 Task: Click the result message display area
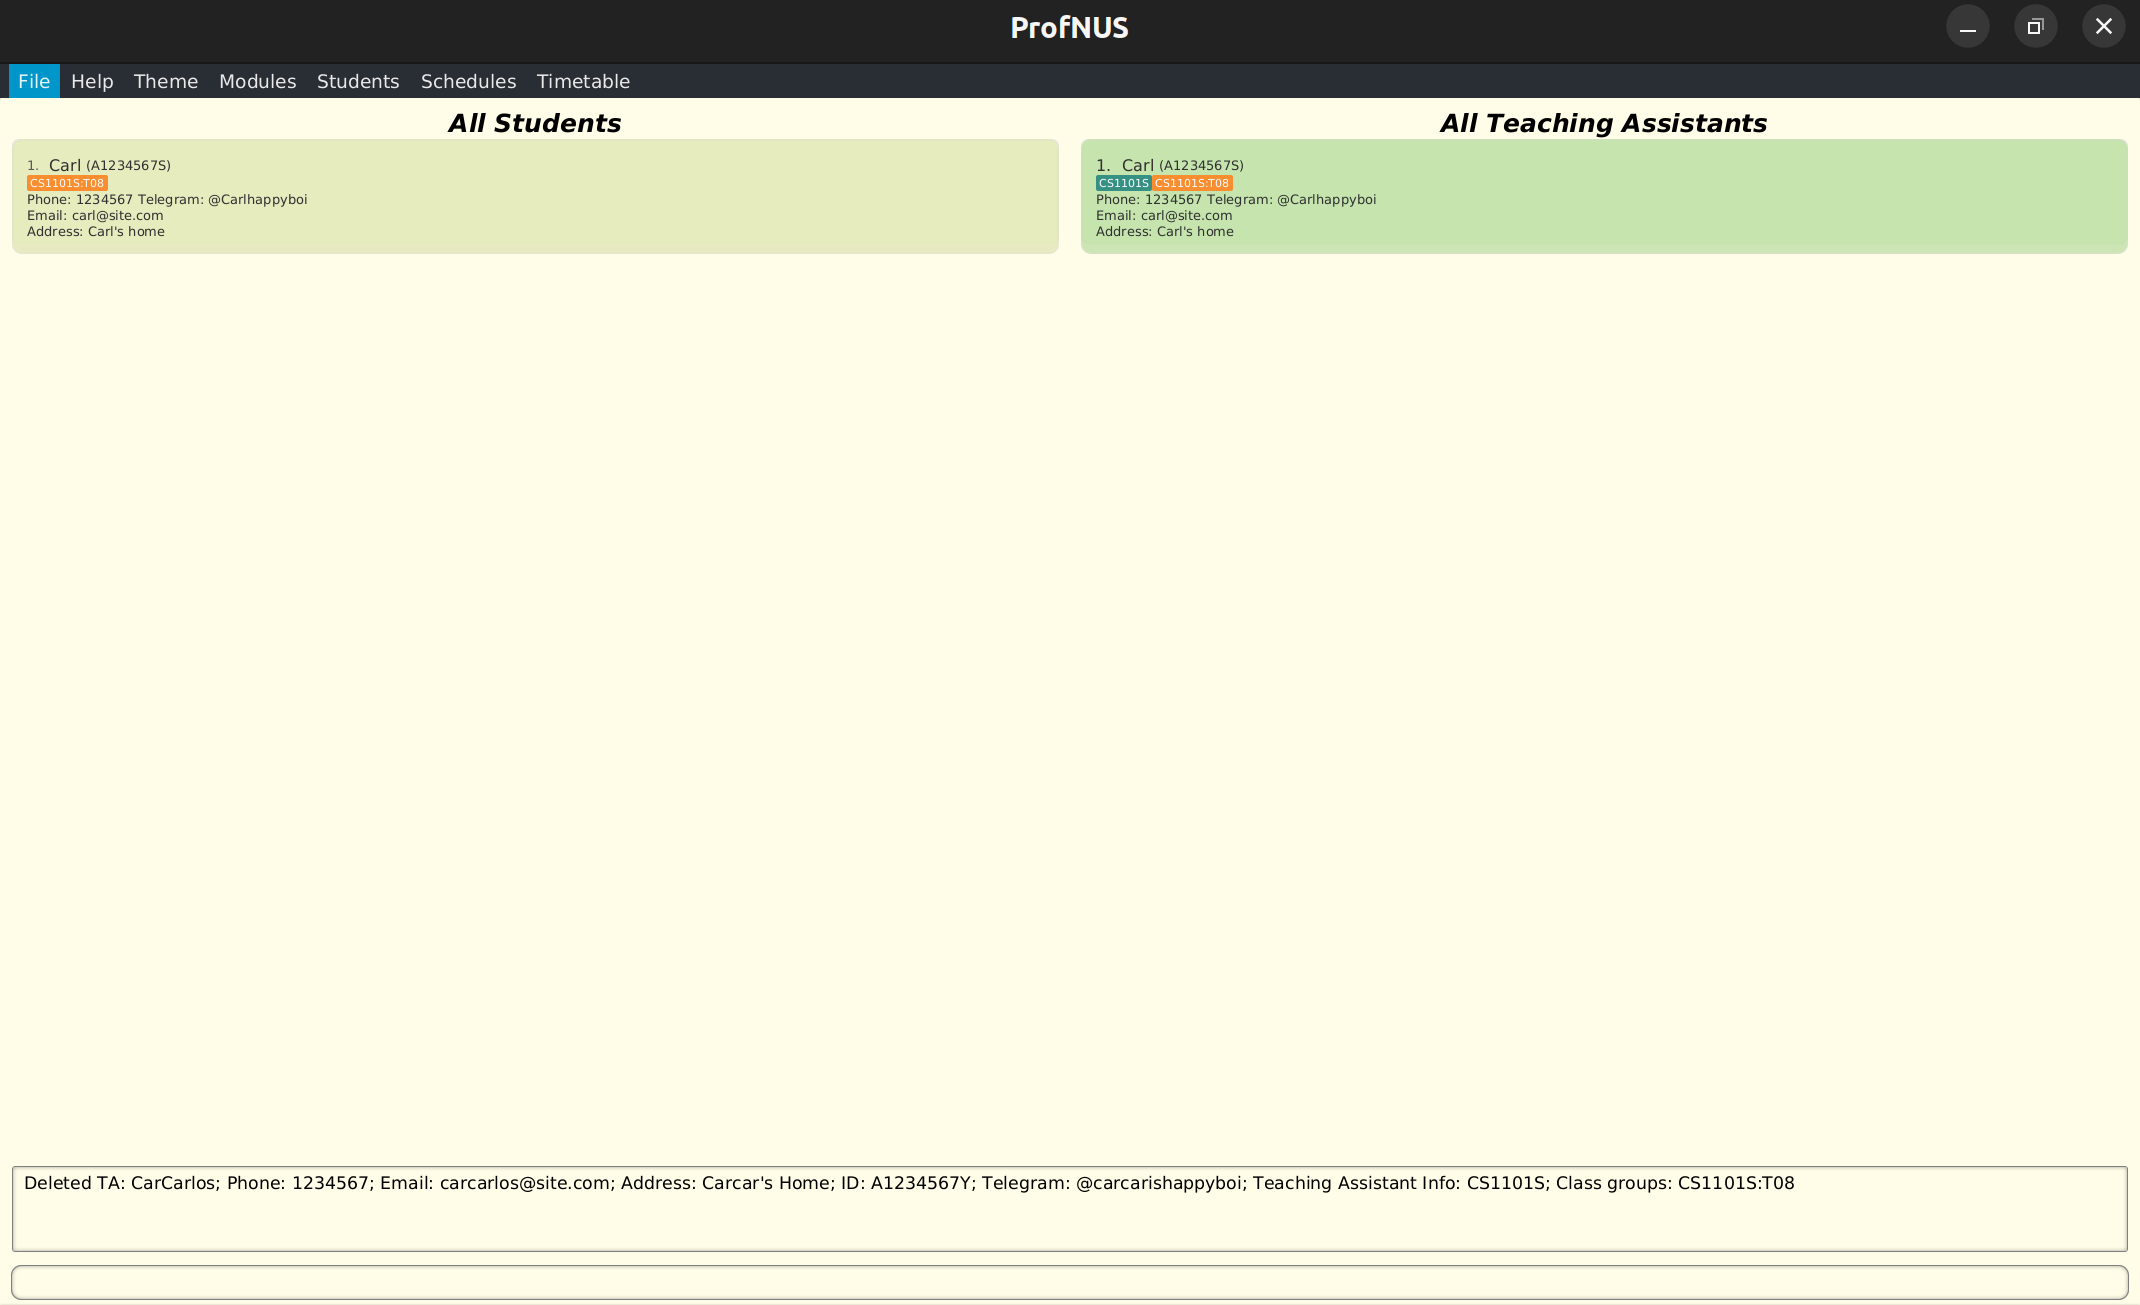(1069, 1208)
